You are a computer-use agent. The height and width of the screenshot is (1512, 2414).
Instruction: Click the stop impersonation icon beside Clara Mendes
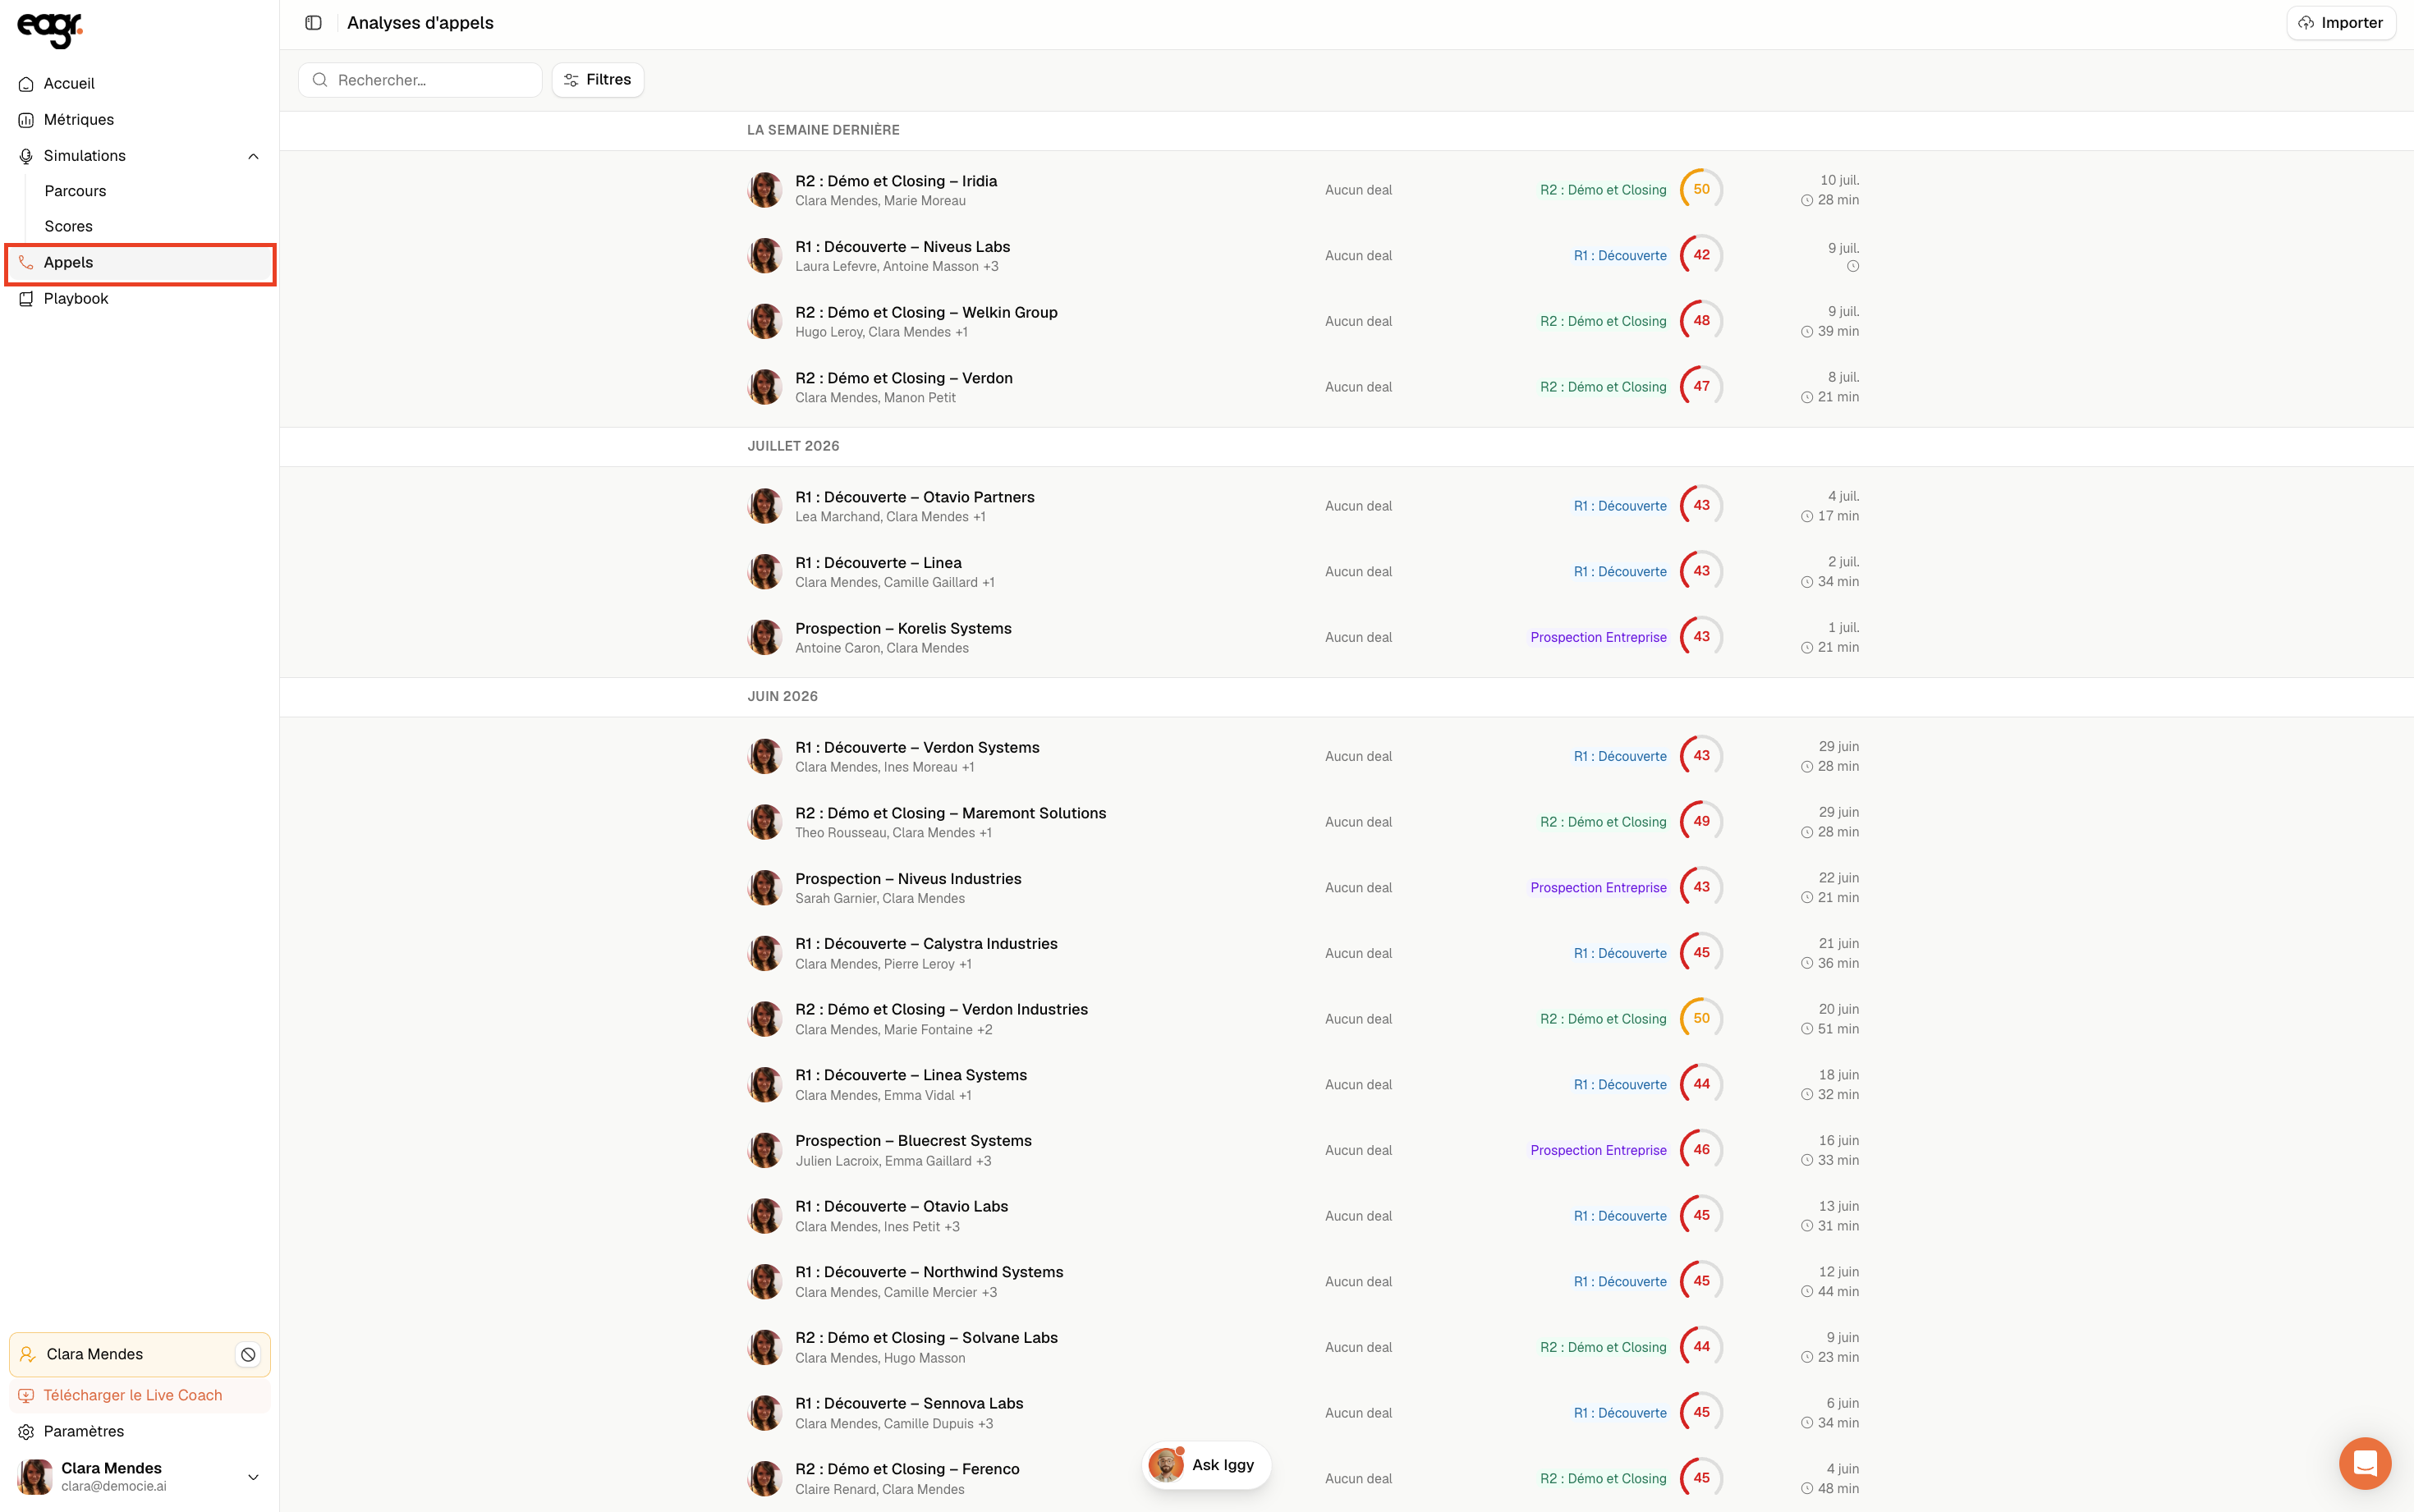point(248,1354)
